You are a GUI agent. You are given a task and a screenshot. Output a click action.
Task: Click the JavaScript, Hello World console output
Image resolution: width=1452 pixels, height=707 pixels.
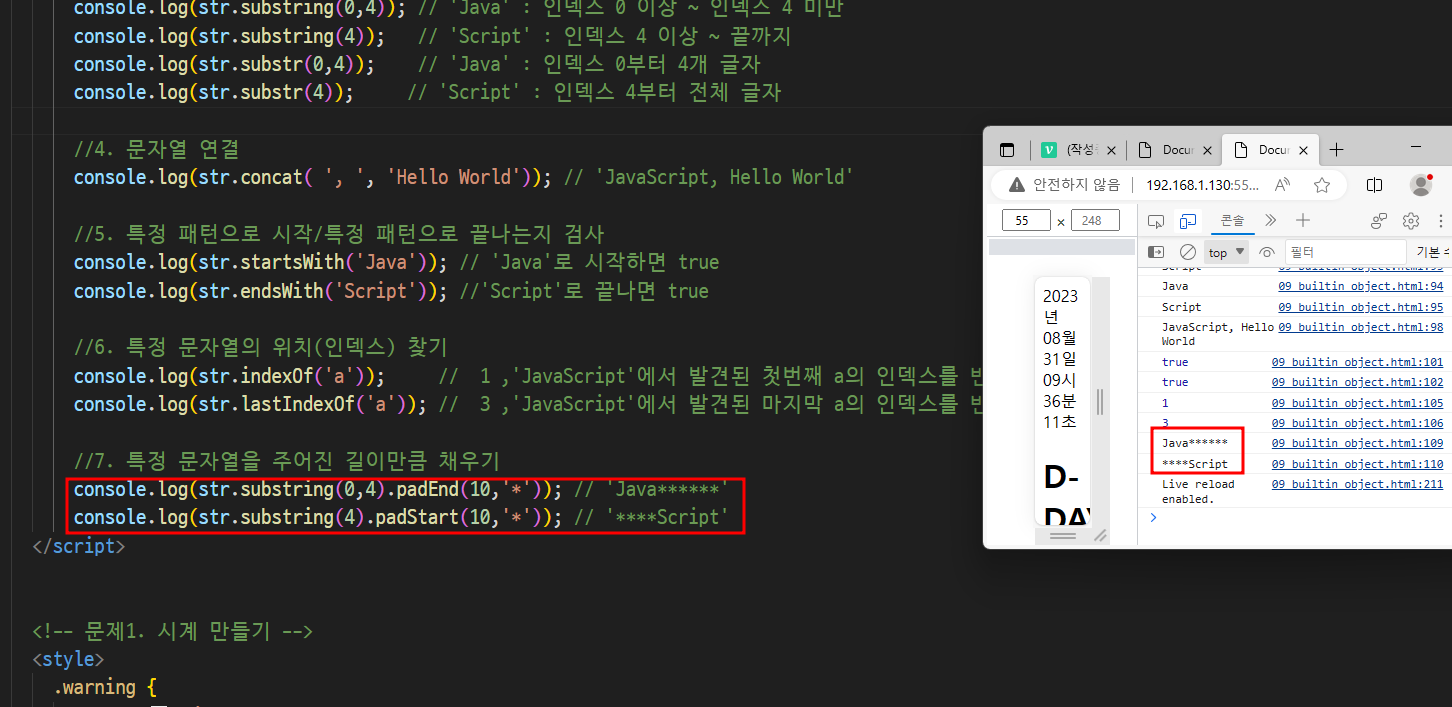tap(1218, 334)
